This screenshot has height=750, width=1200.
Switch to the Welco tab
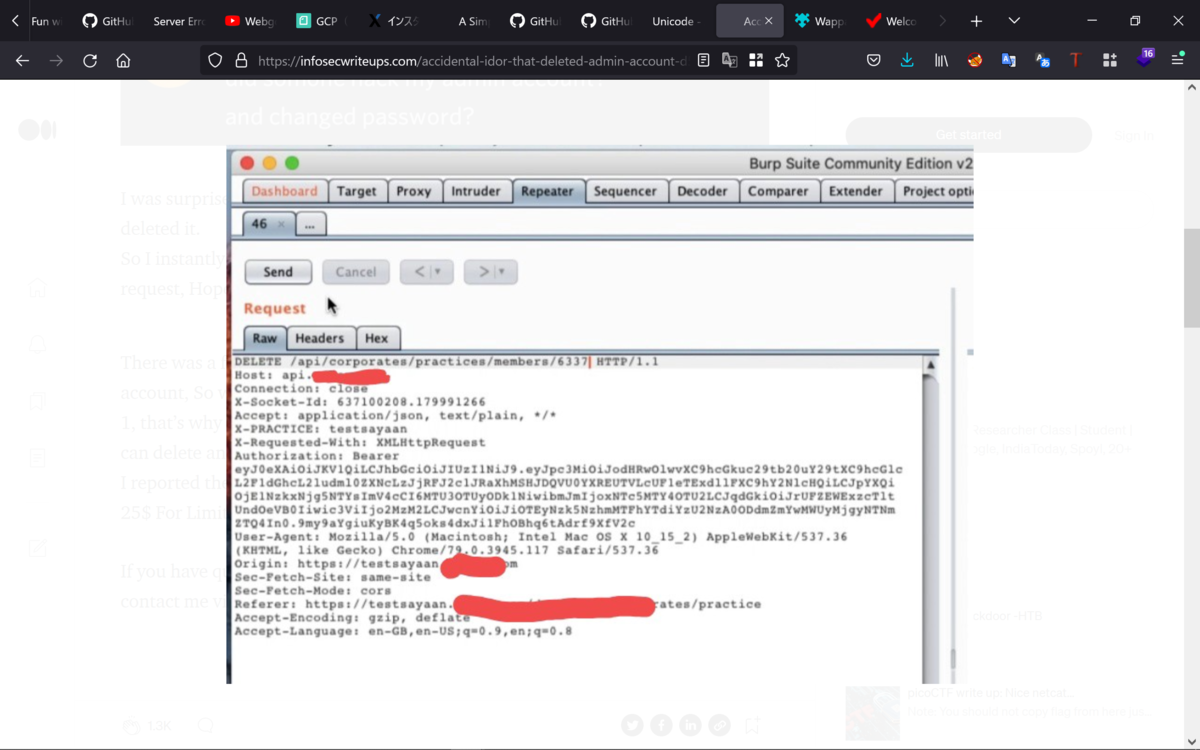click(891, 21)
